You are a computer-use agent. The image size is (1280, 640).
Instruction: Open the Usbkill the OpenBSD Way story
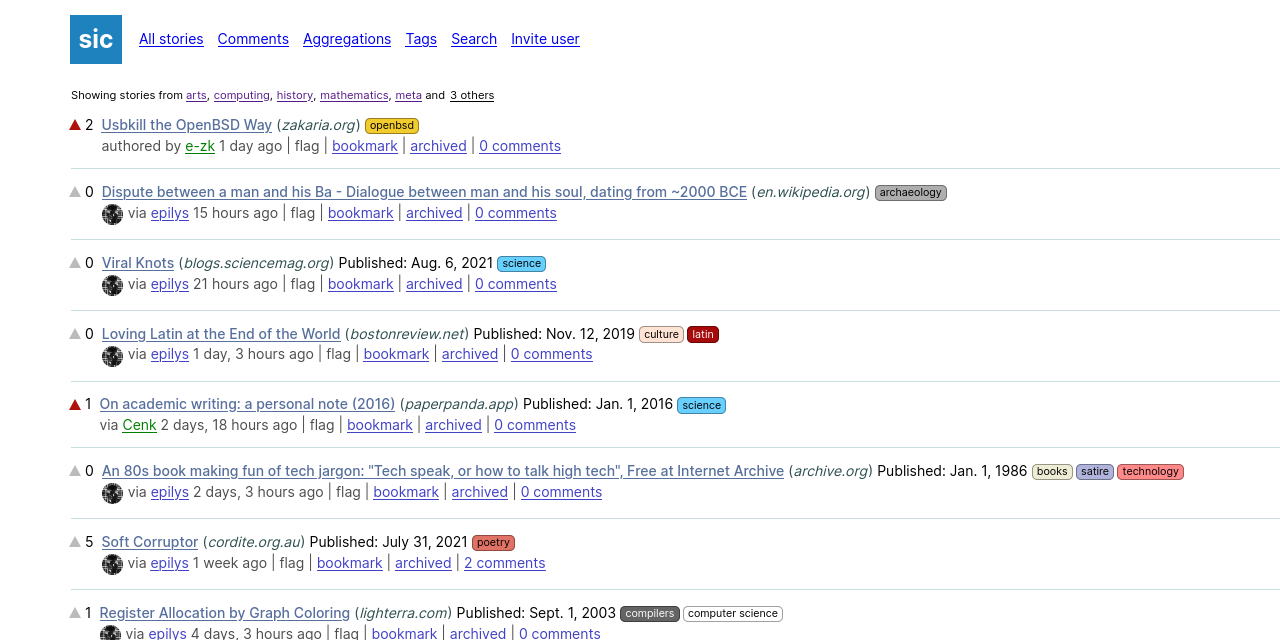pos(187,125)
